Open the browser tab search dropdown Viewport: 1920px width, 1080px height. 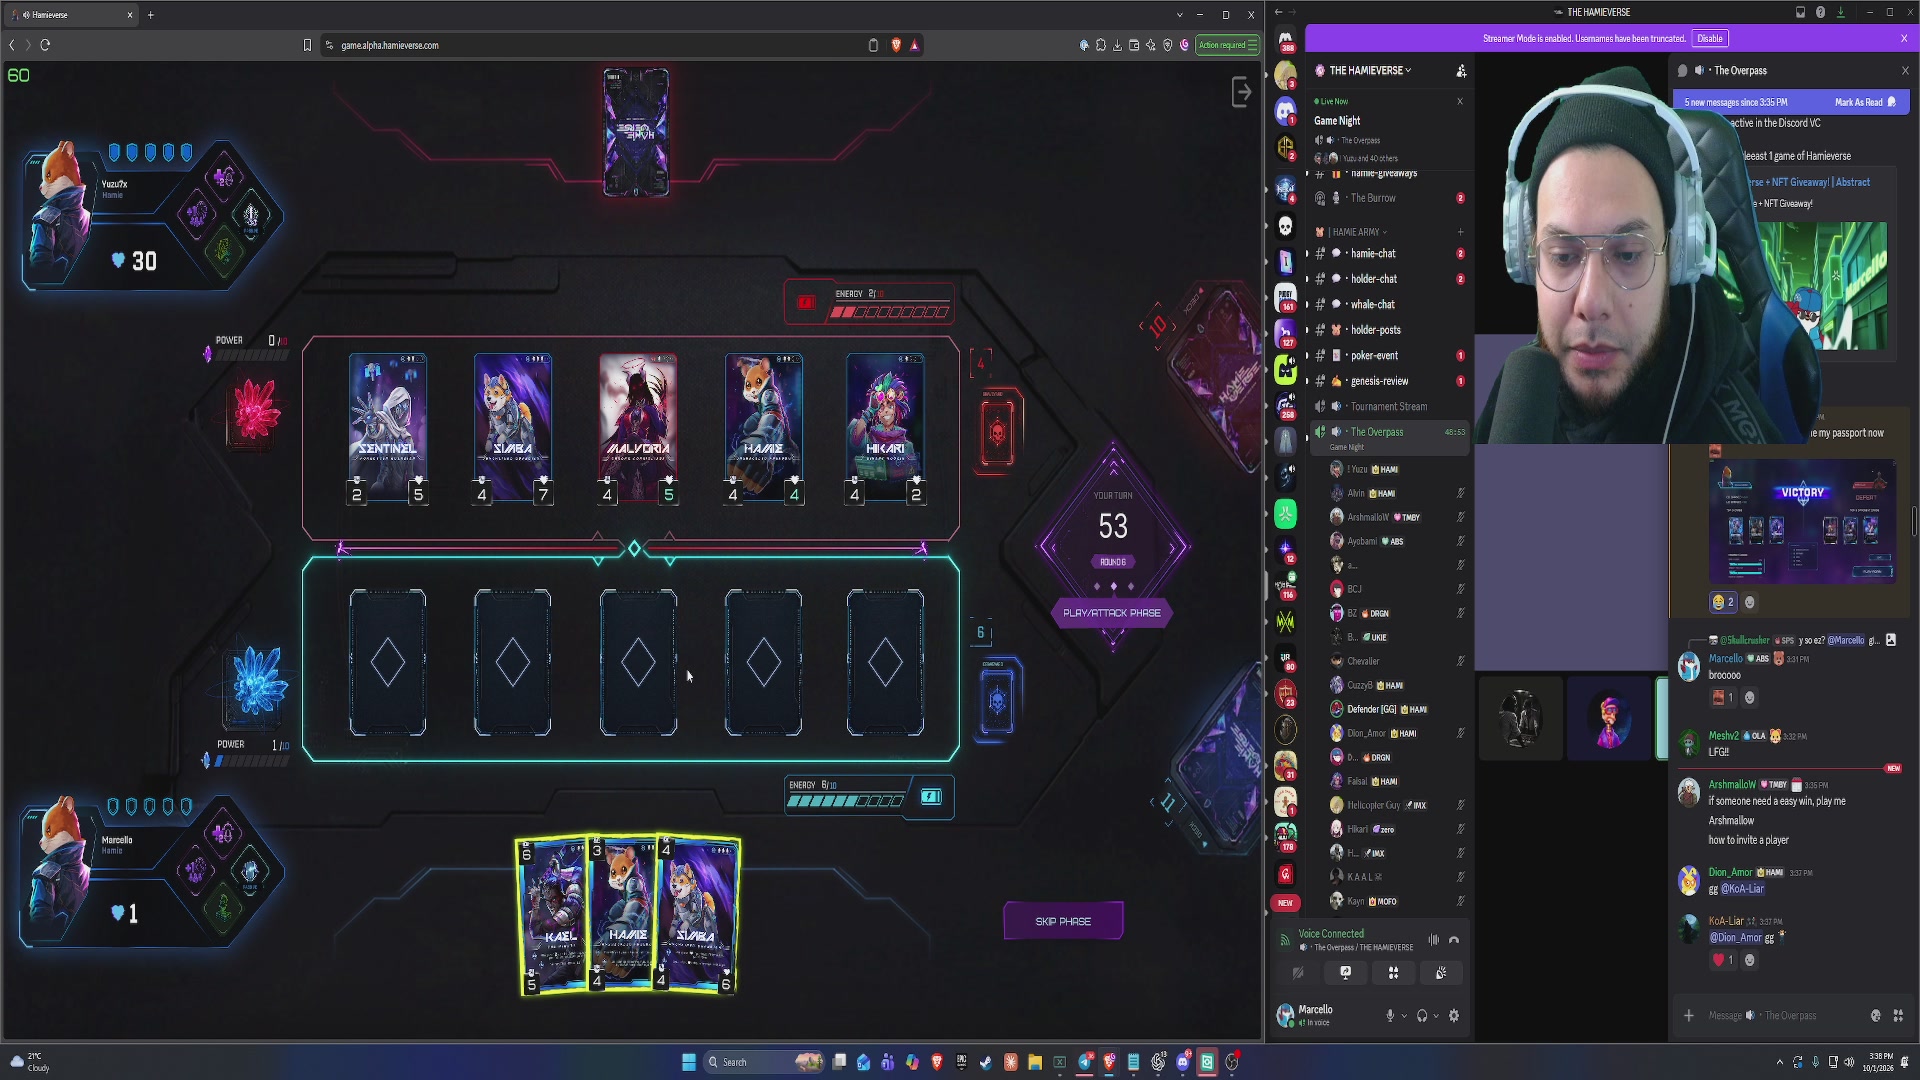click(x=1179, y=15)
